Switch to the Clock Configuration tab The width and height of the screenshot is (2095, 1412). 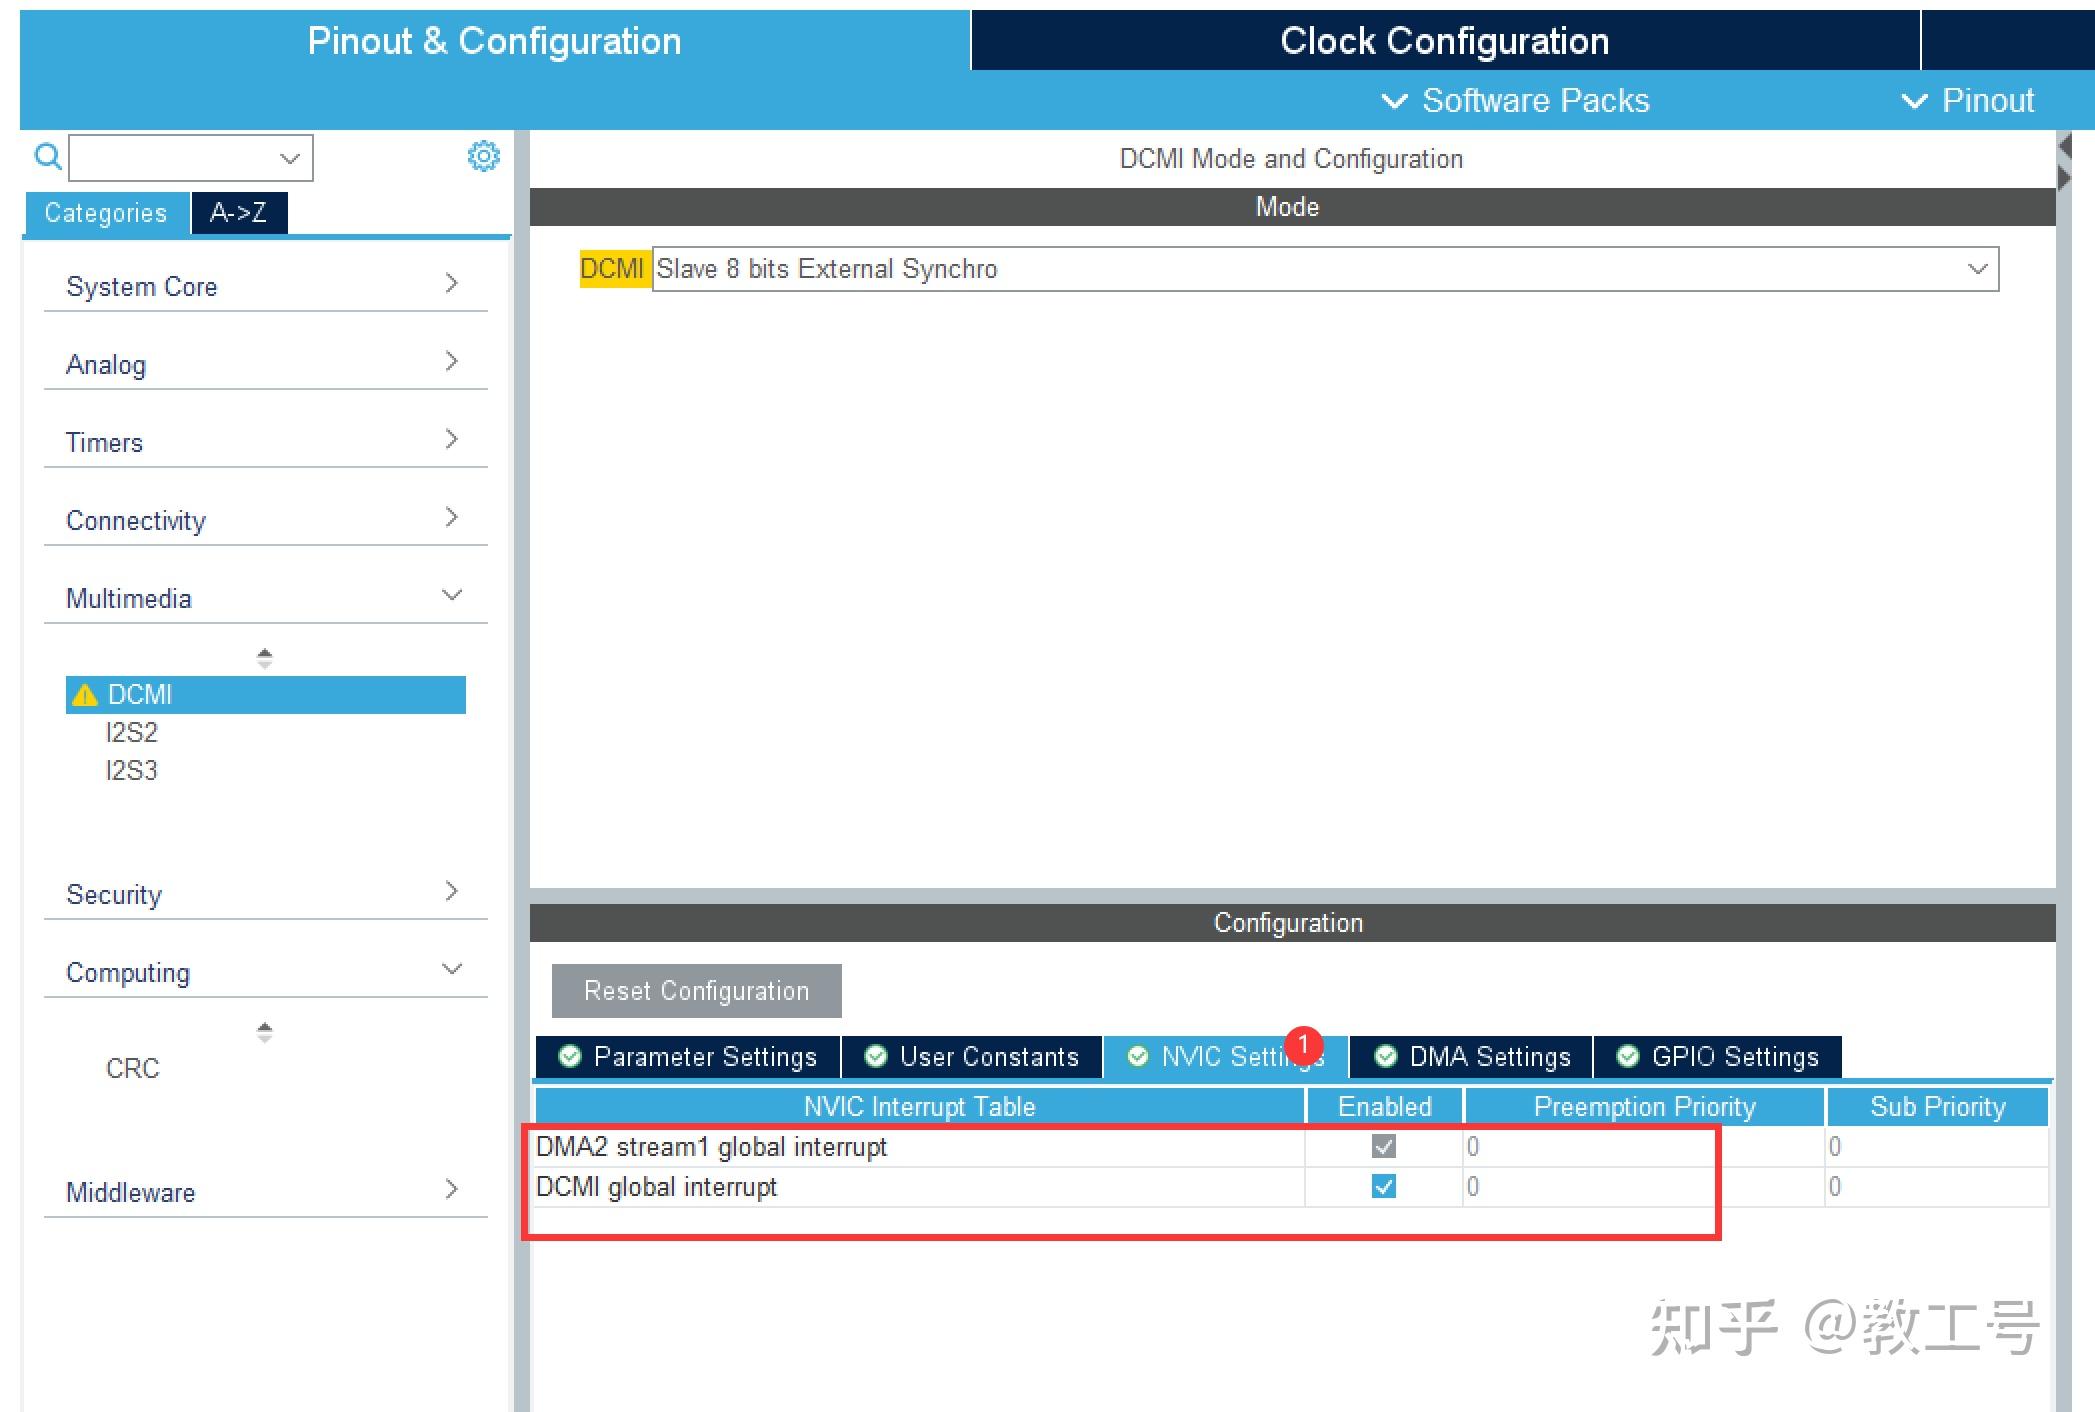point(1443,40)
